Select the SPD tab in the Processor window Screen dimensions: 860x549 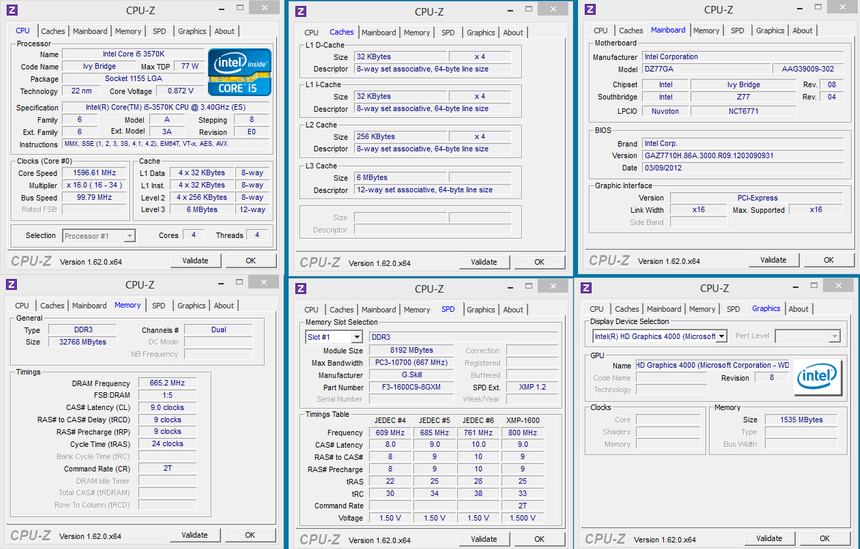[x=159, y=31]
